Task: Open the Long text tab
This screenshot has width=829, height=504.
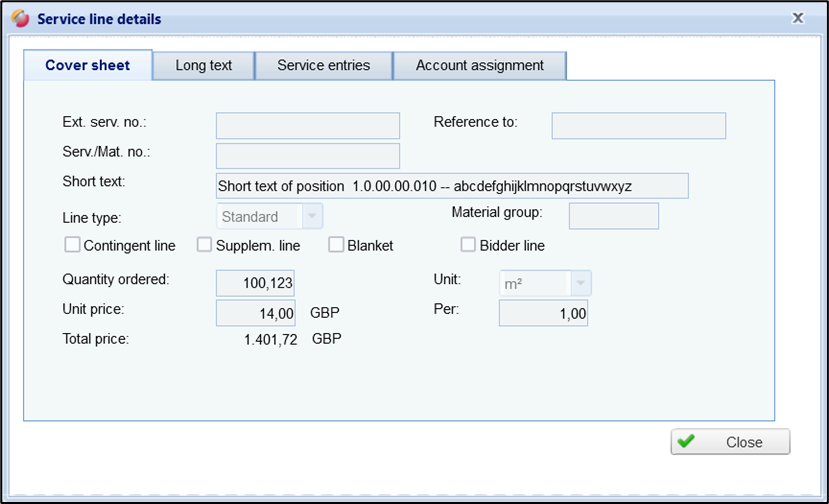Action: pyautogui.click(x=203, y=65)
